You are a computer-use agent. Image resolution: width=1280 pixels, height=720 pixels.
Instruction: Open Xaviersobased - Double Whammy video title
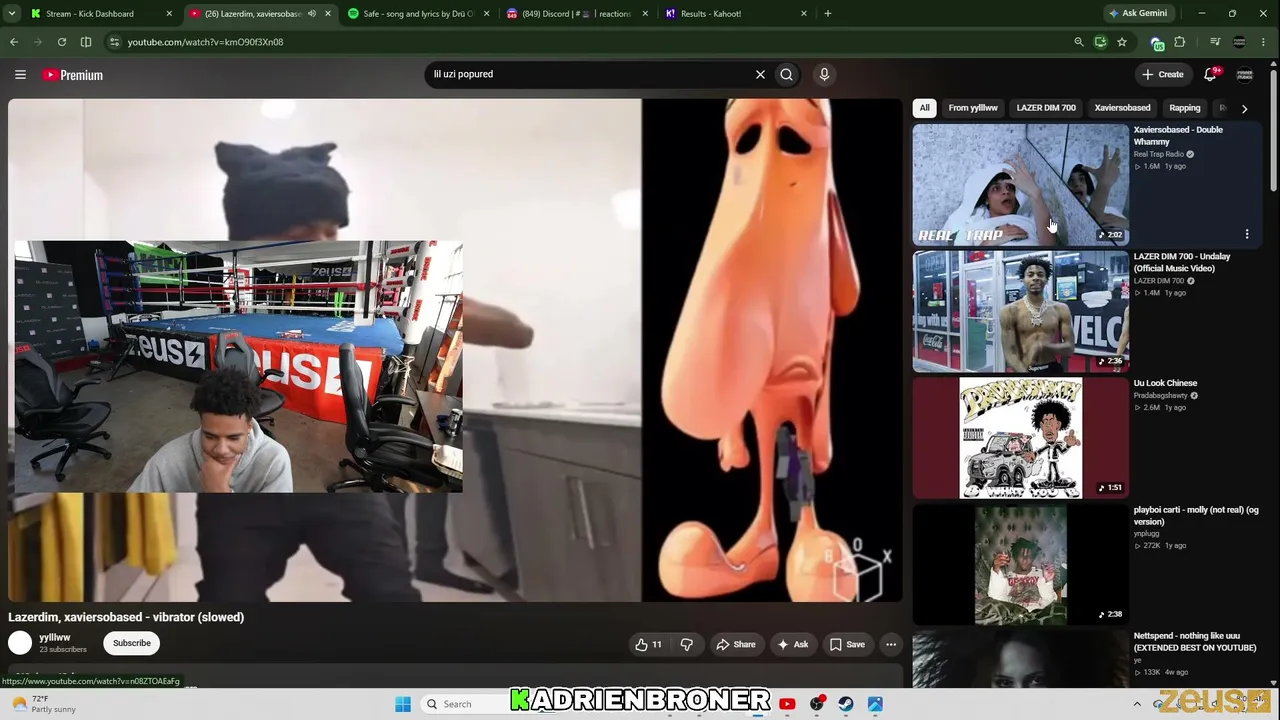[1178, 136]
